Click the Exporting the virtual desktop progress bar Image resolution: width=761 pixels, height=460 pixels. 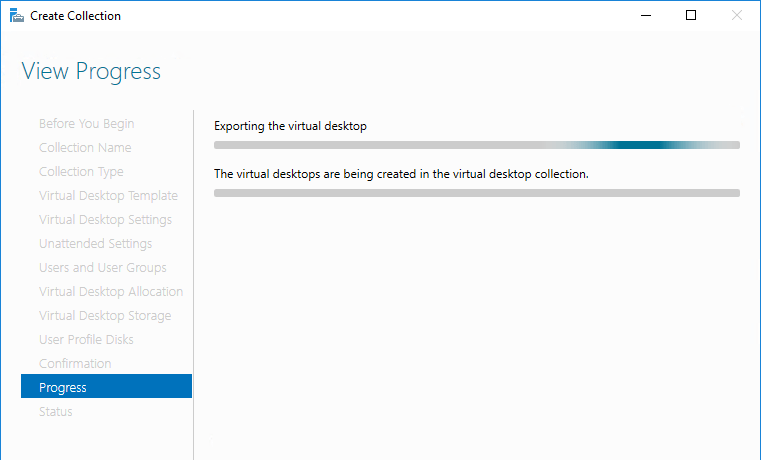pyautogui.click(x=477, y=145)
